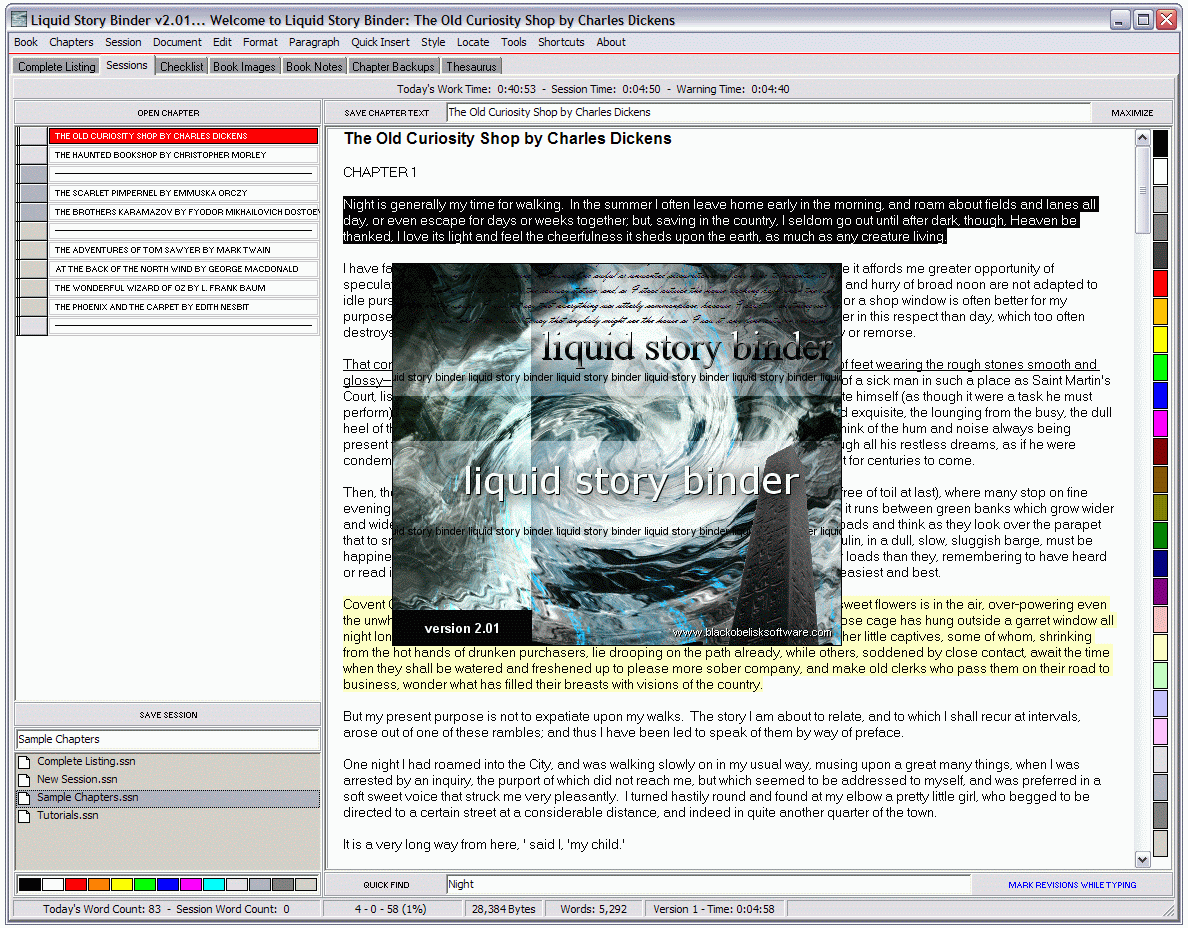Pick the orange swatch in right color column

pyautogui.click(x=1160, y=311)
